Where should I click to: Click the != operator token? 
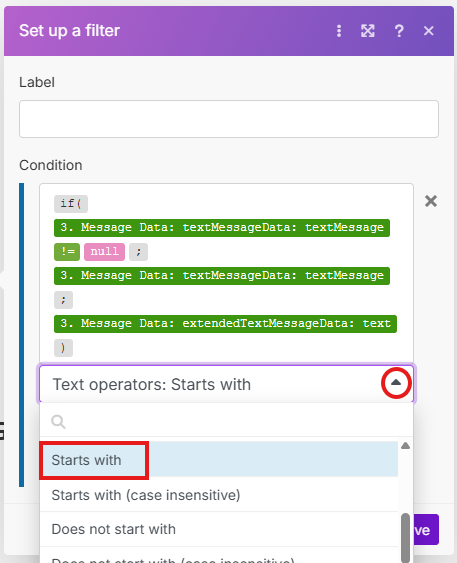point(67,252)
